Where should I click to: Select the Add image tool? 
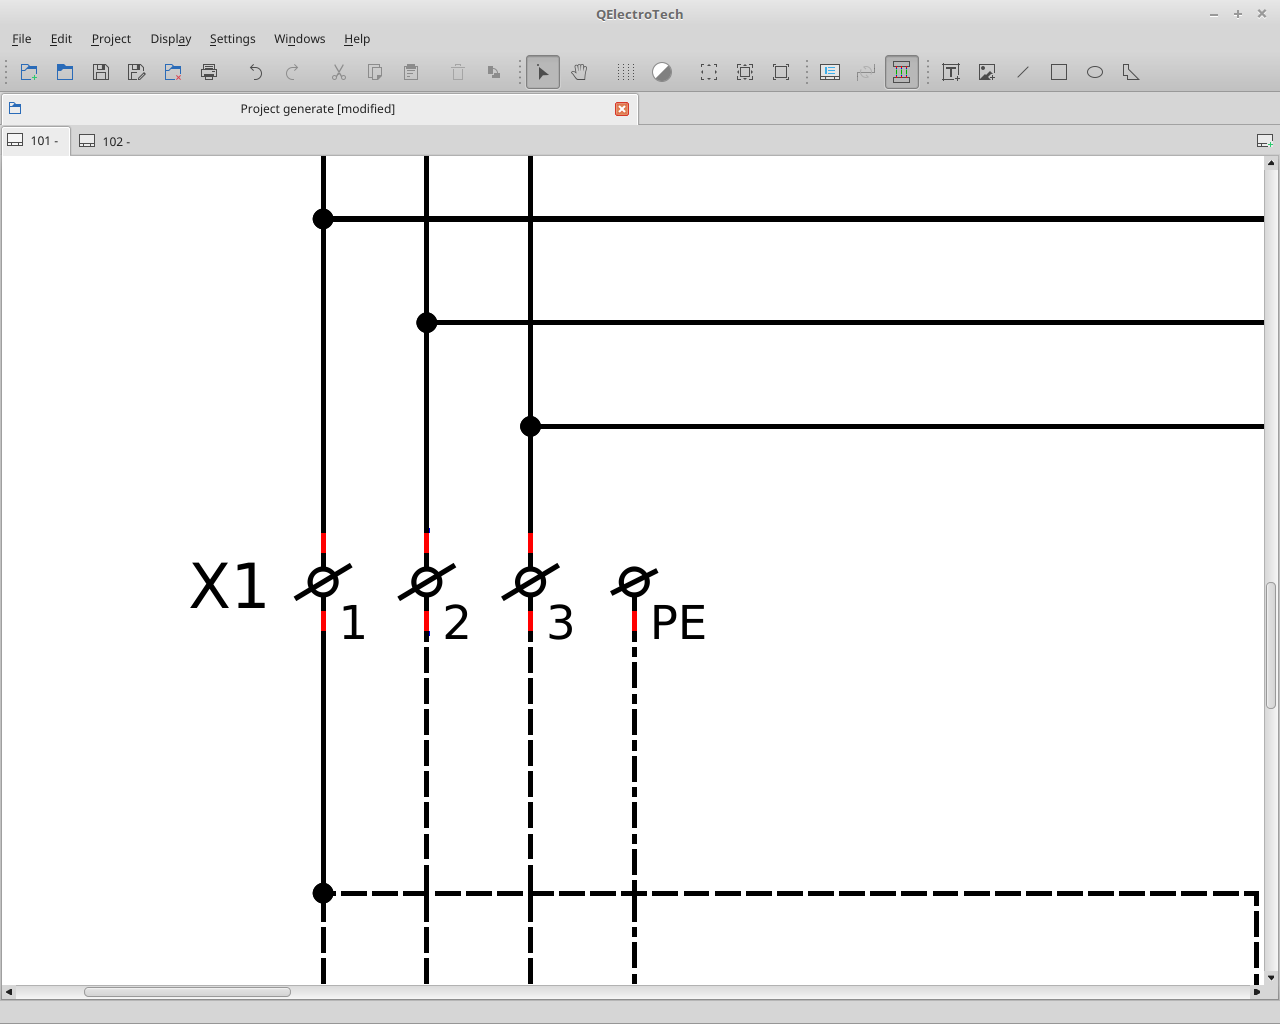click(x=987, y=72)
